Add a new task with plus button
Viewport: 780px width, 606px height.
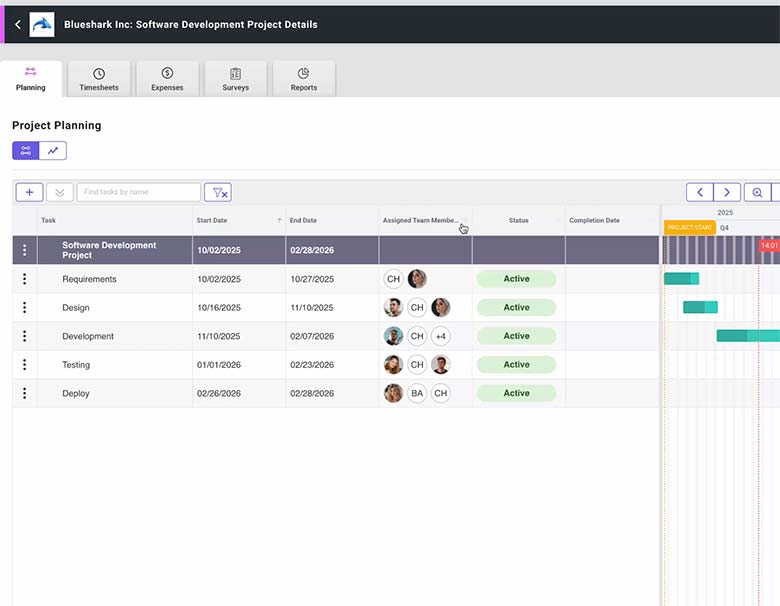tap(29, 192)
